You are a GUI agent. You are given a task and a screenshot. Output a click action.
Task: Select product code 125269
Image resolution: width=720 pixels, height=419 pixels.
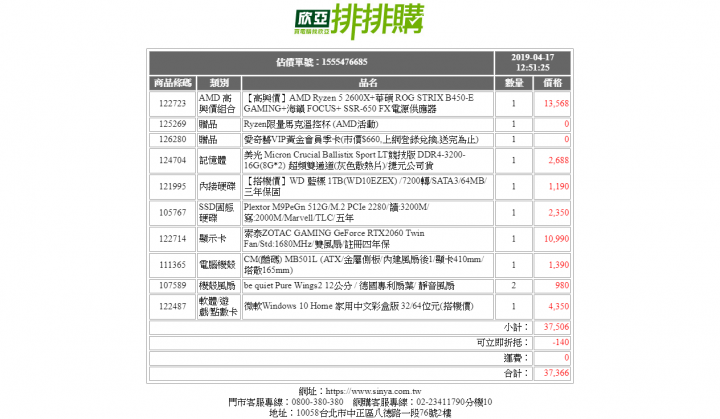click(173, 125)
